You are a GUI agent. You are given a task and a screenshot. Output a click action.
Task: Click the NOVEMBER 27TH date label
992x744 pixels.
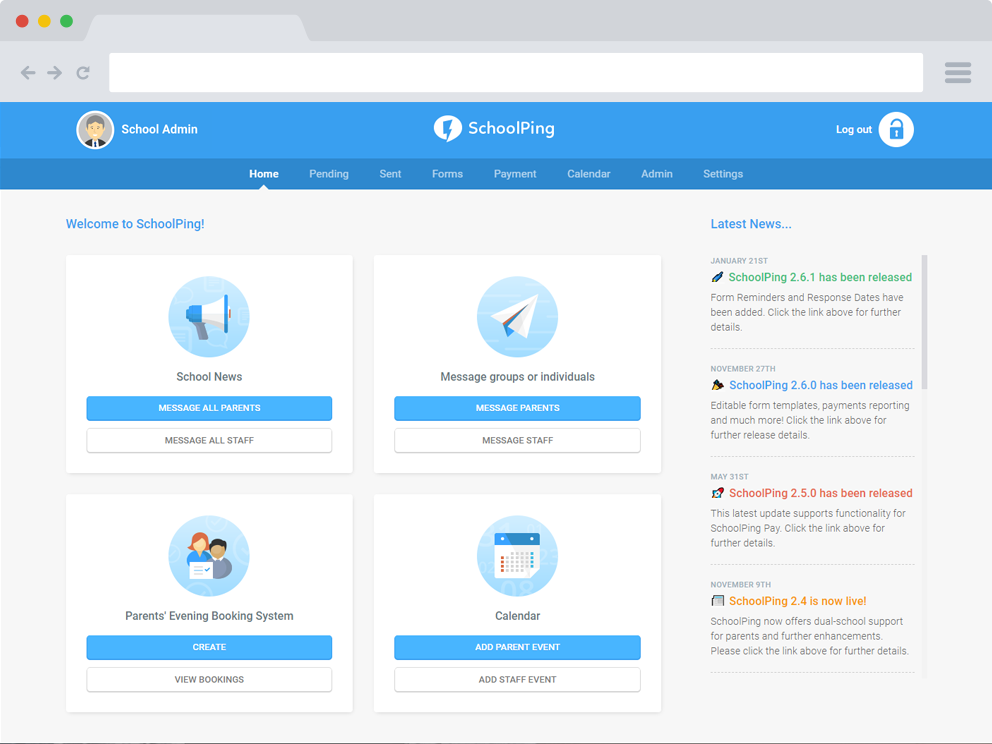743,369
